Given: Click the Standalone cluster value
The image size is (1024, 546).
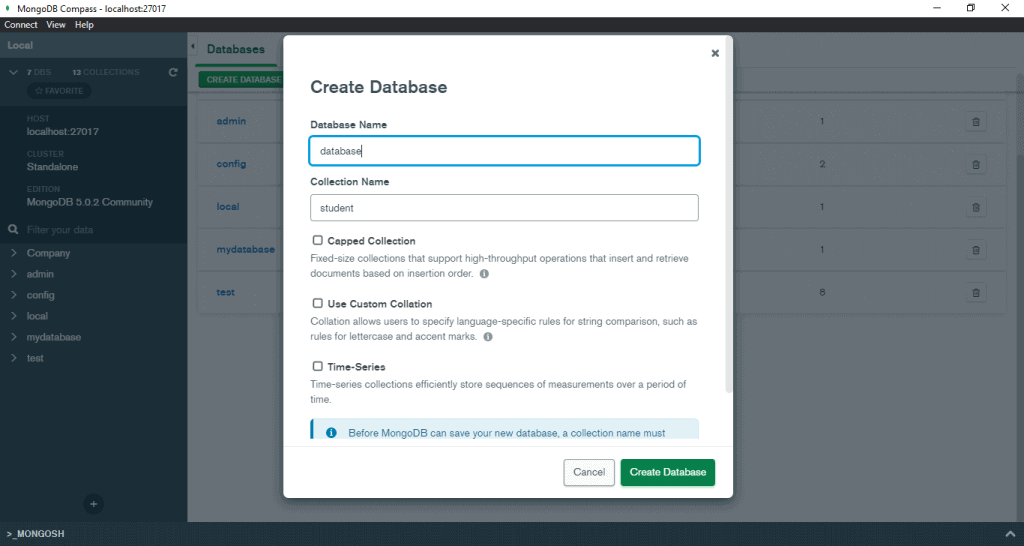Looking at the screenshot, I should click(52, 167).
